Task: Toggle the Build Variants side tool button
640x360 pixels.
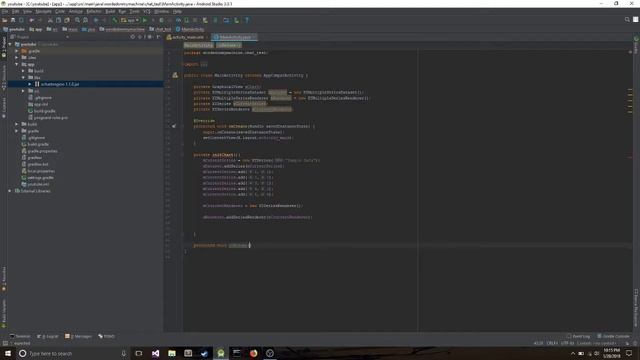Action: pos(4,313)
